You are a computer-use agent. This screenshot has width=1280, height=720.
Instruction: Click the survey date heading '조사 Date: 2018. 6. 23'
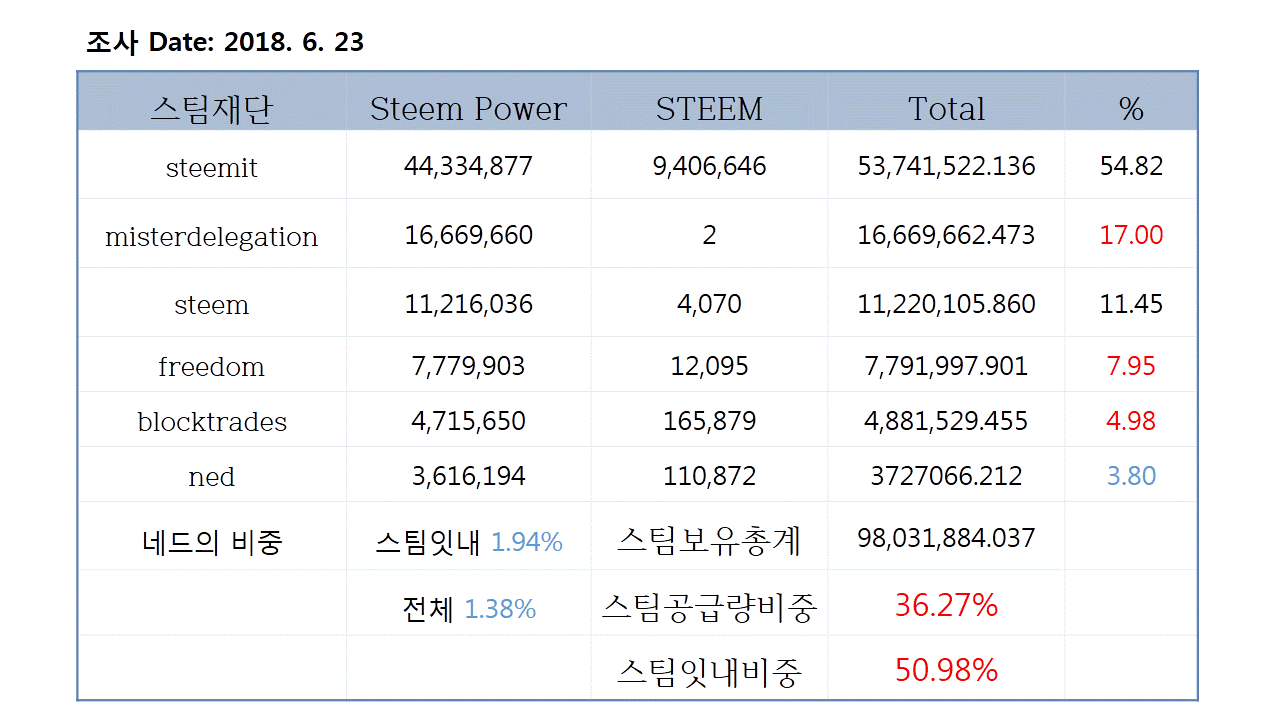point(225,42)
